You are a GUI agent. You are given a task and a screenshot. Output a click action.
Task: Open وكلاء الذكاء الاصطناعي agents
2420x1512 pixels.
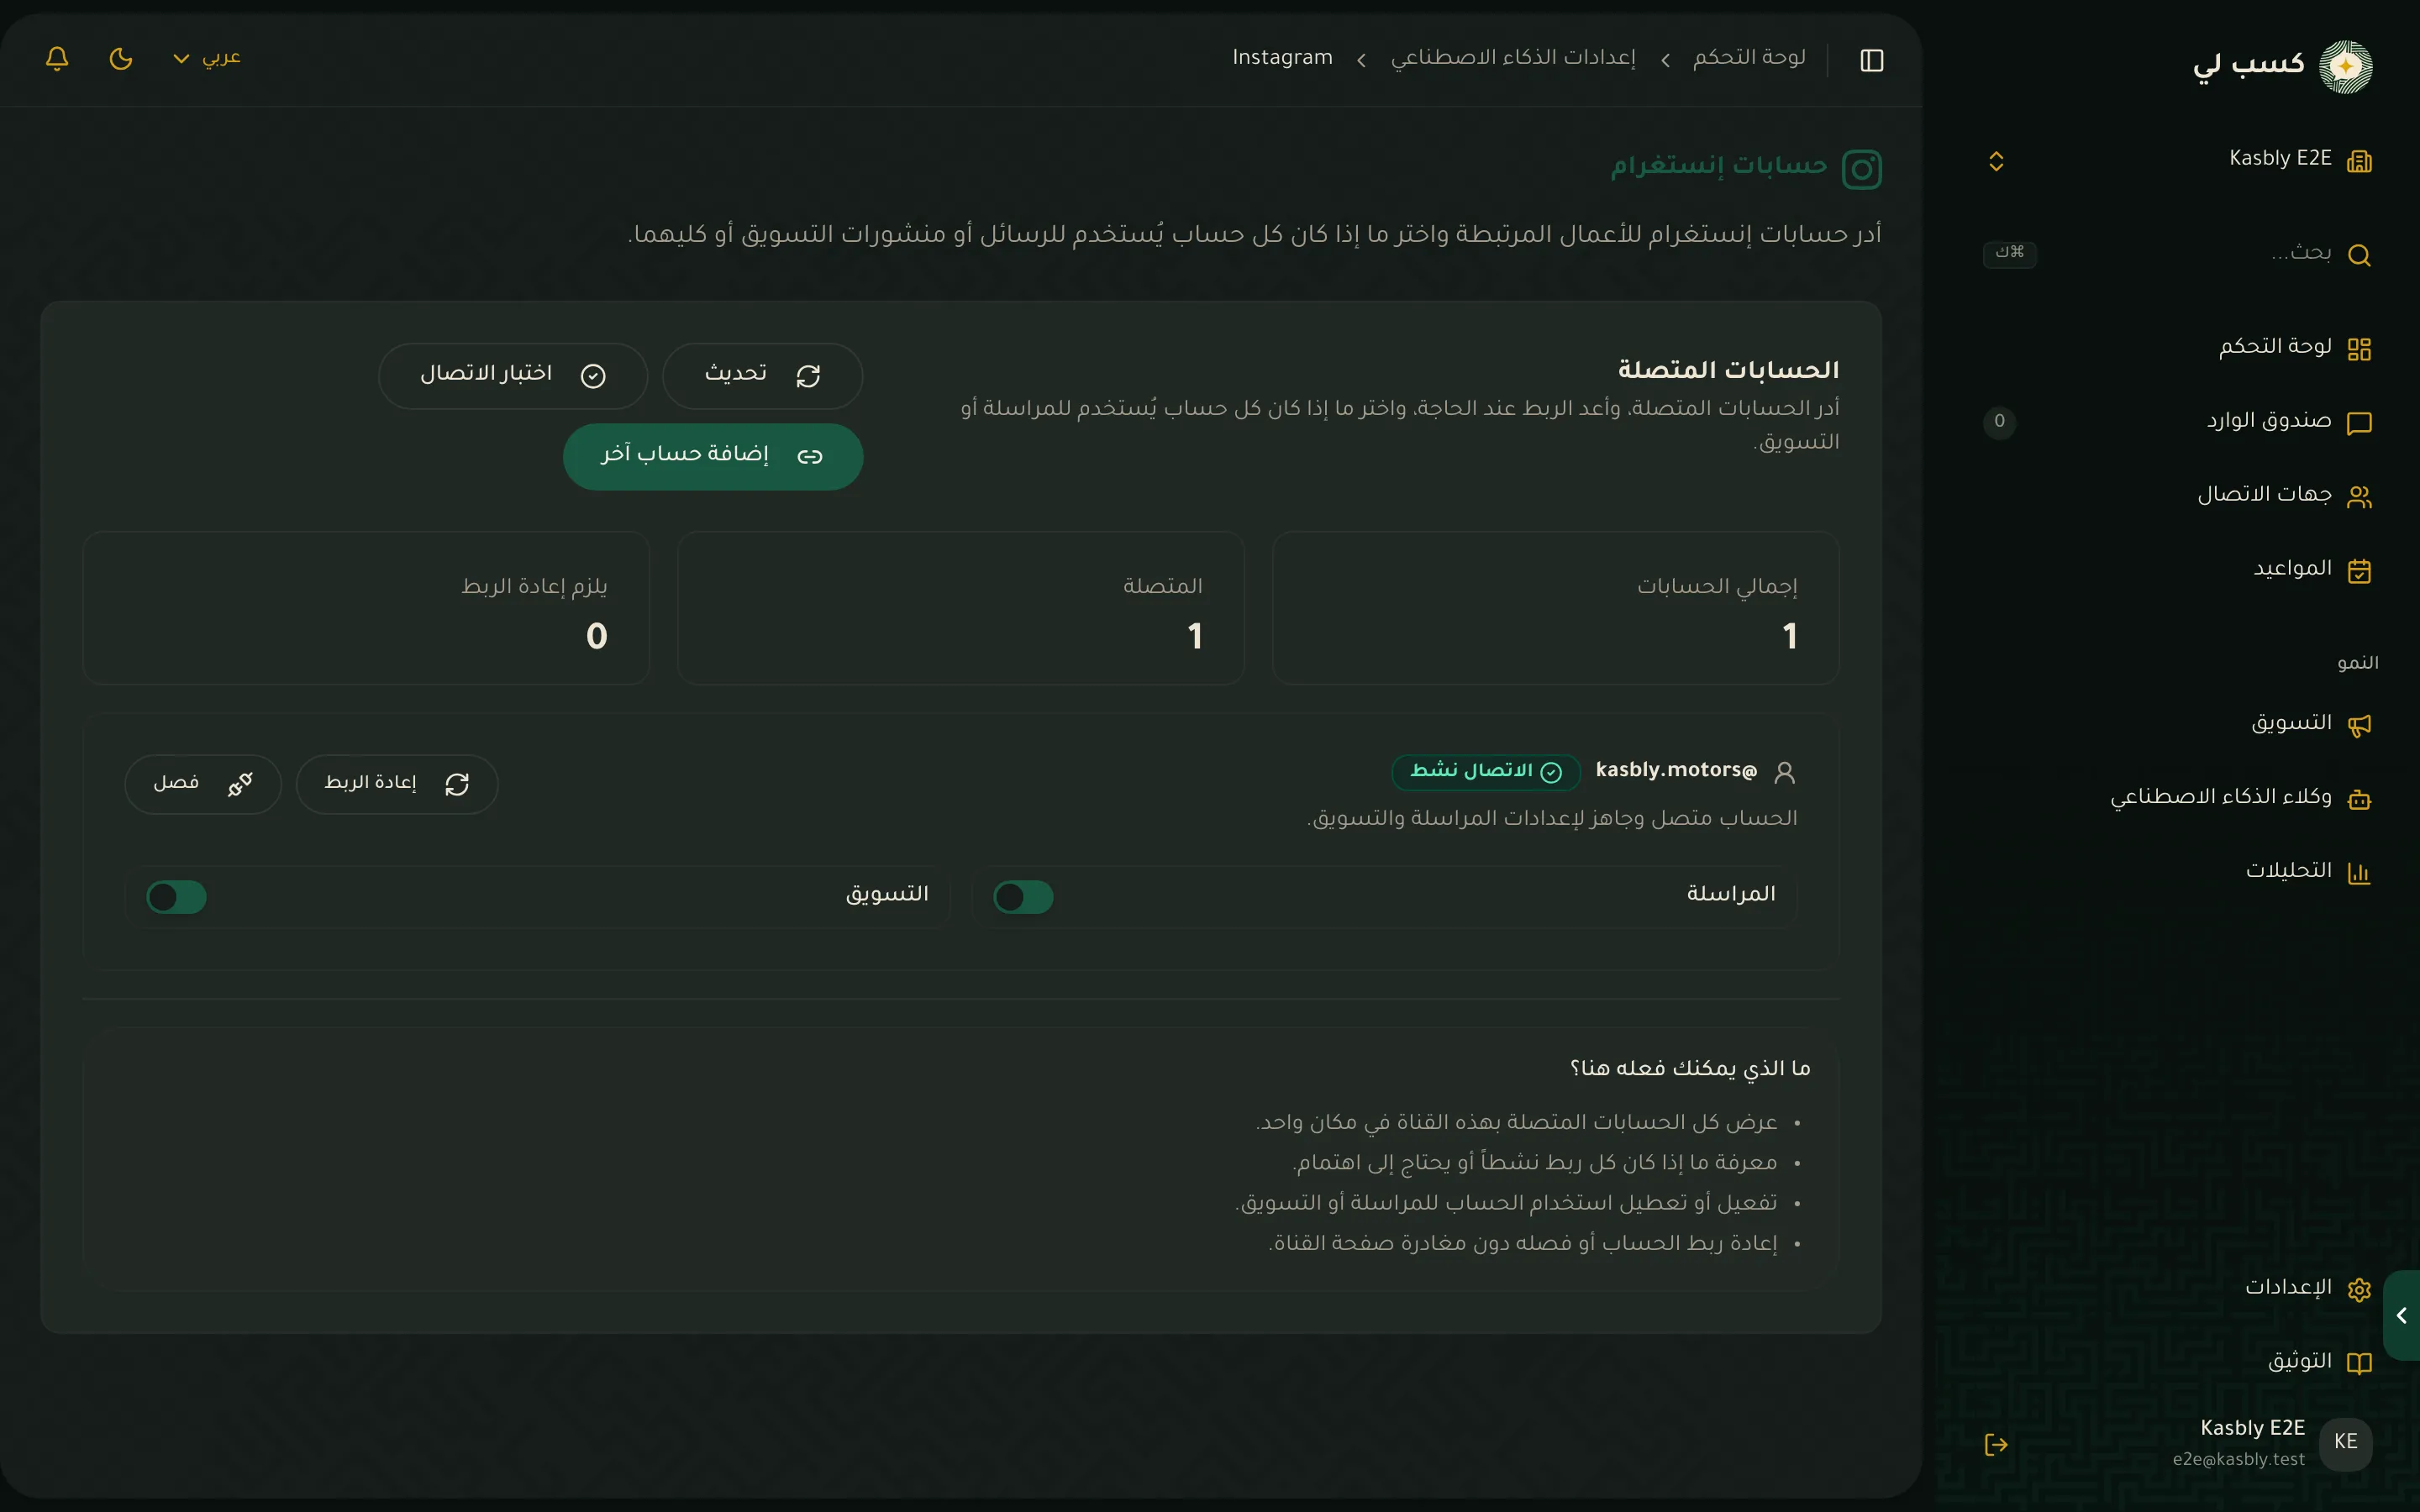[x=2180, y=798]
